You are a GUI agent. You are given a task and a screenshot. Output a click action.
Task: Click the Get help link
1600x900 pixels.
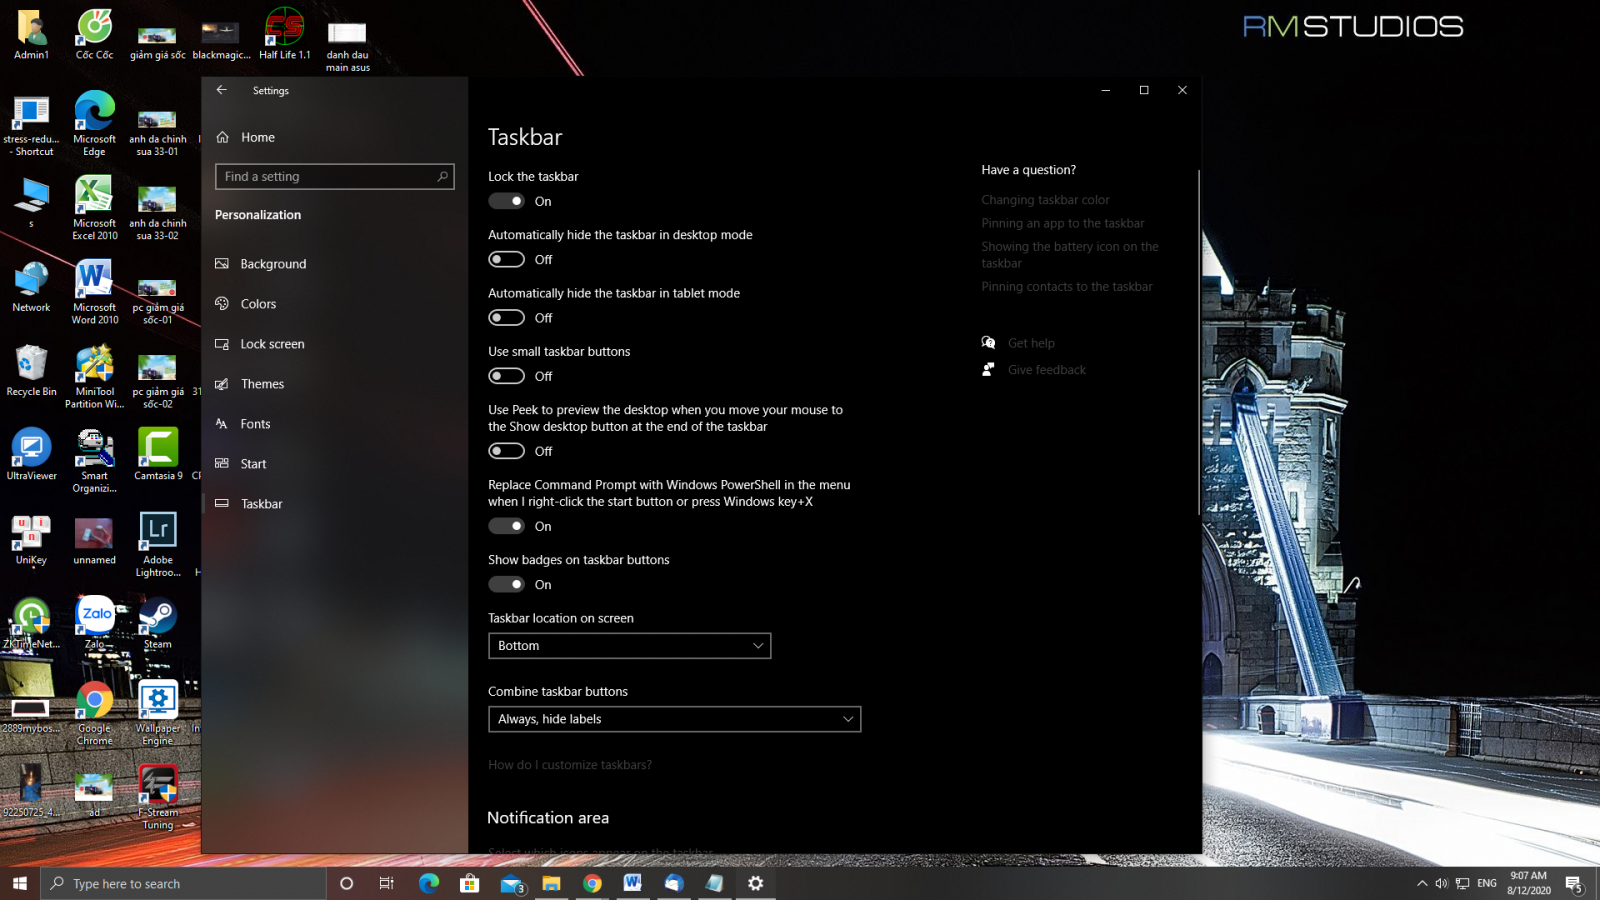click(x=1031, y=343)
